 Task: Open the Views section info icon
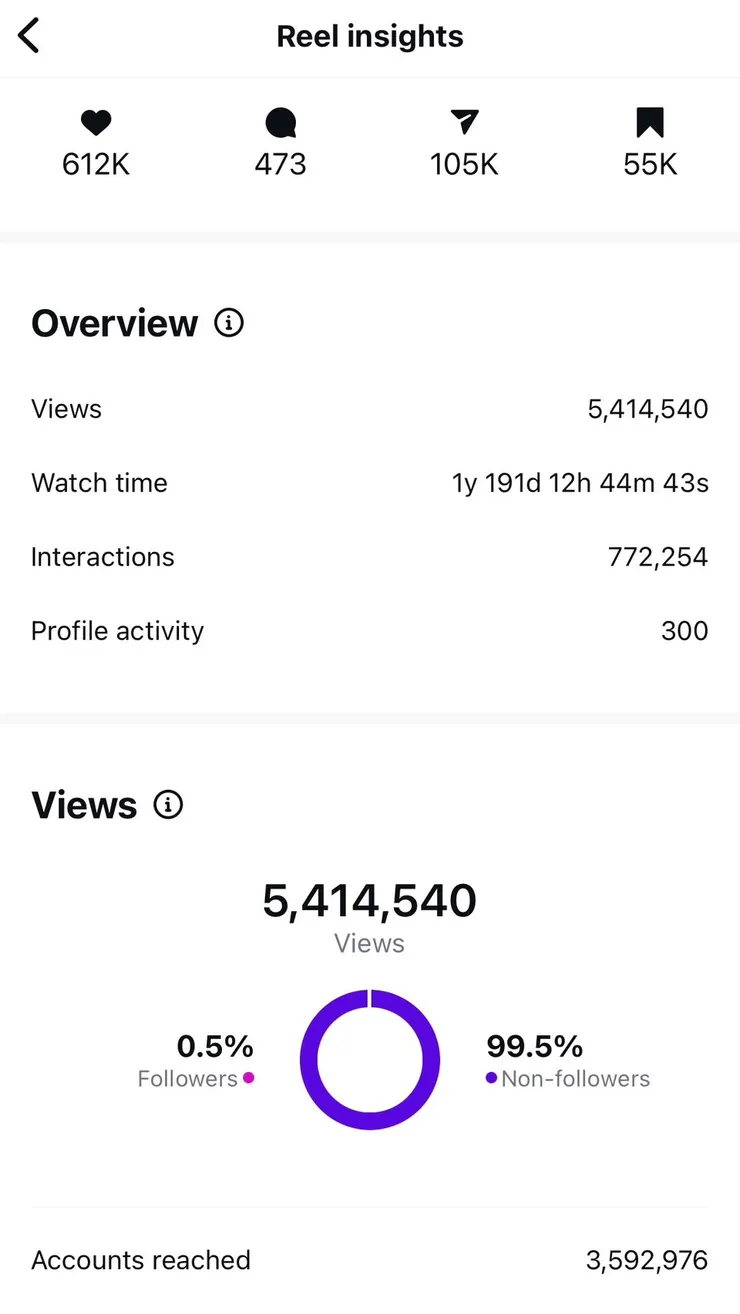pos(168,805)
